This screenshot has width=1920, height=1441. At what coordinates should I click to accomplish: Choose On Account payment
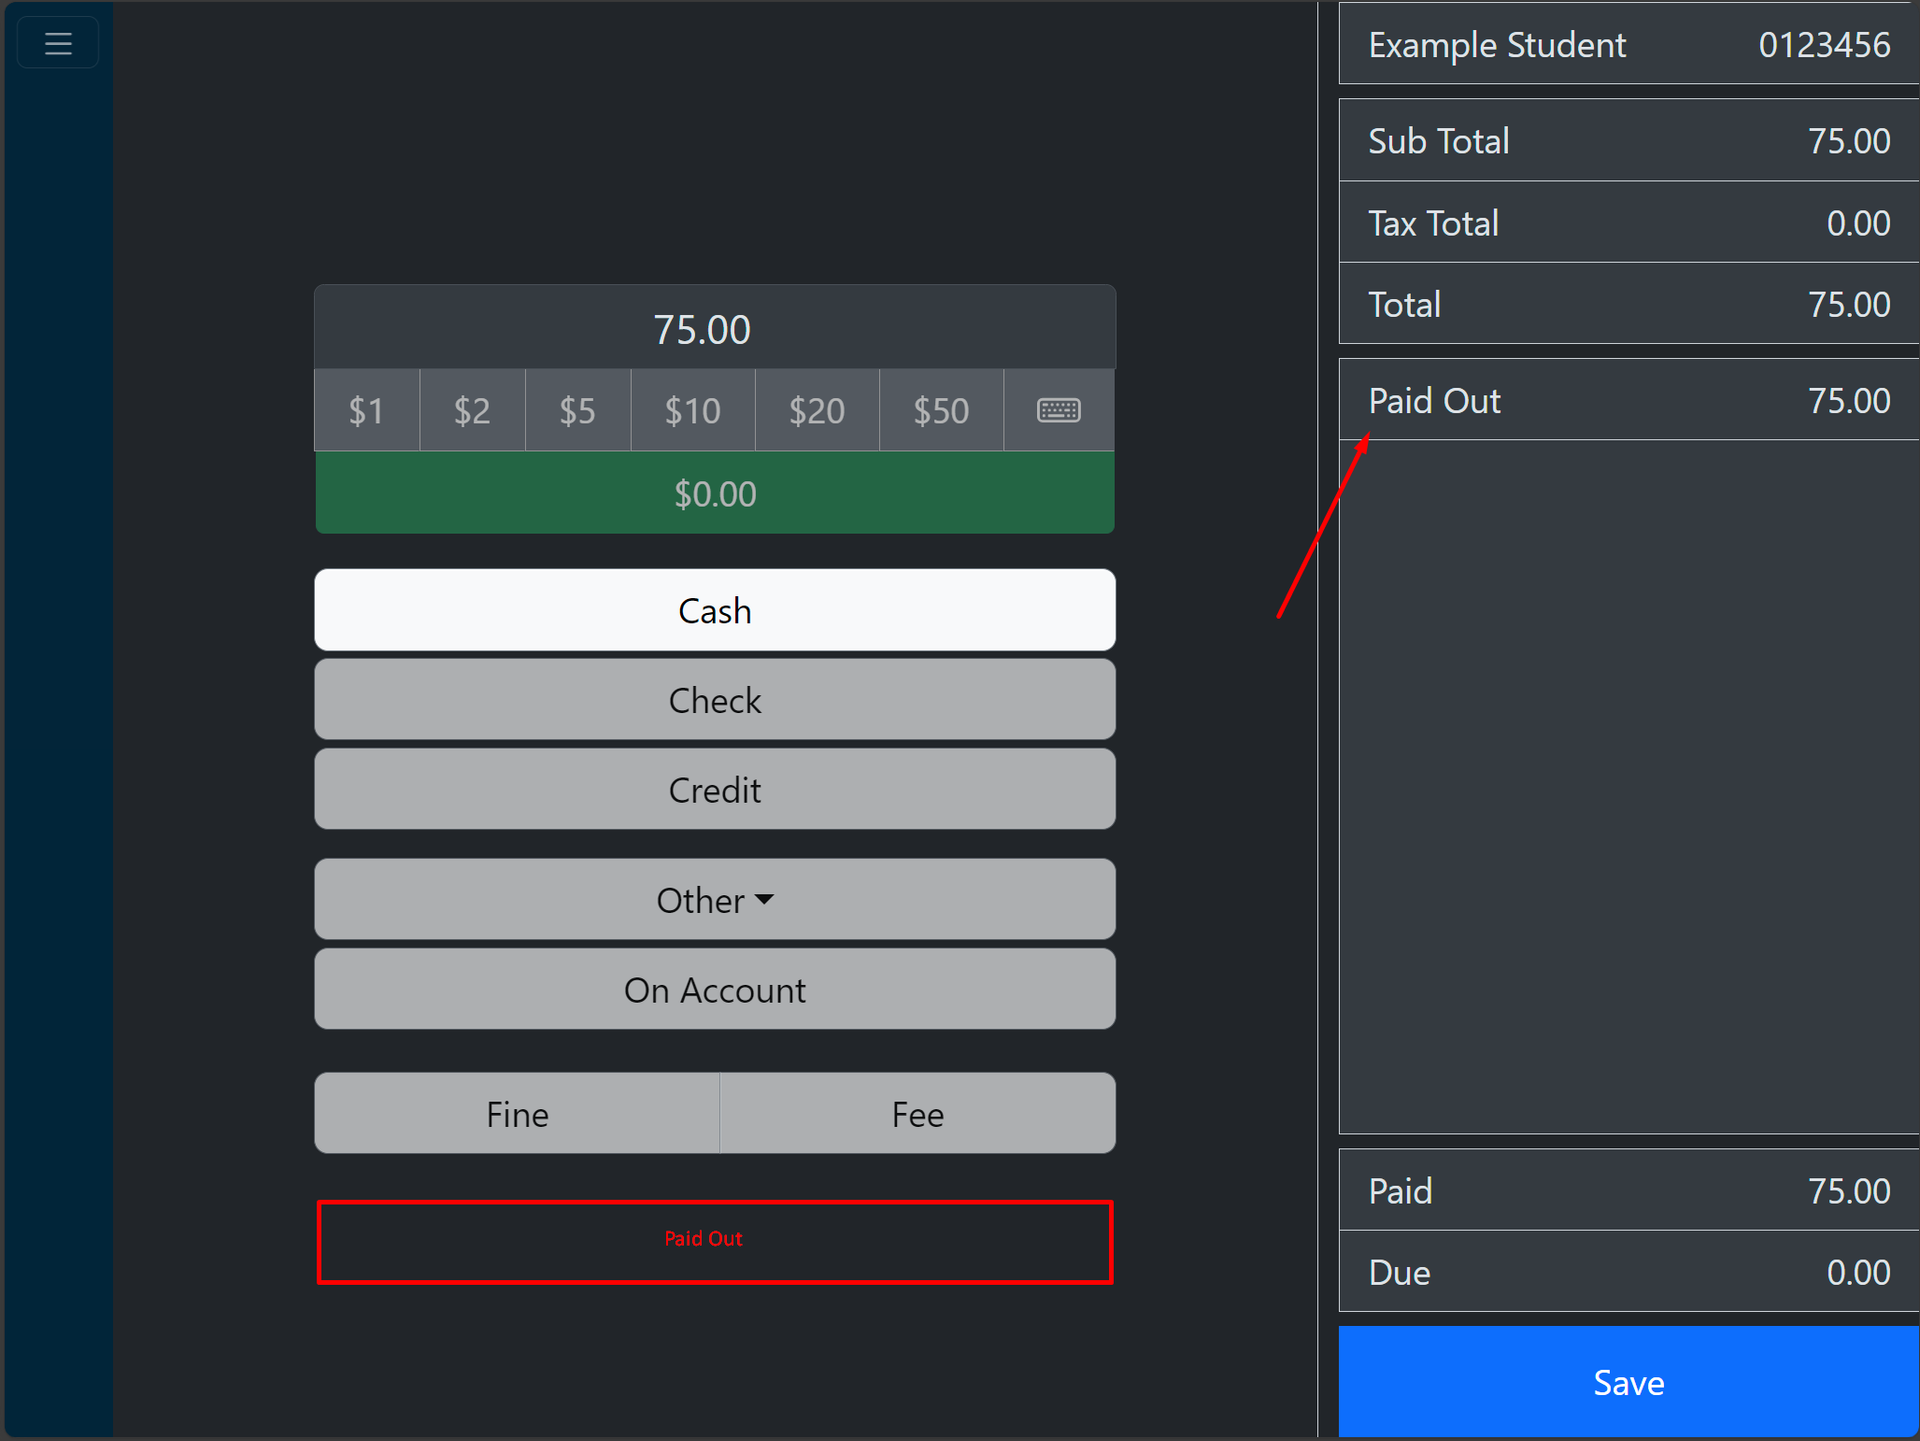[714, 990]
